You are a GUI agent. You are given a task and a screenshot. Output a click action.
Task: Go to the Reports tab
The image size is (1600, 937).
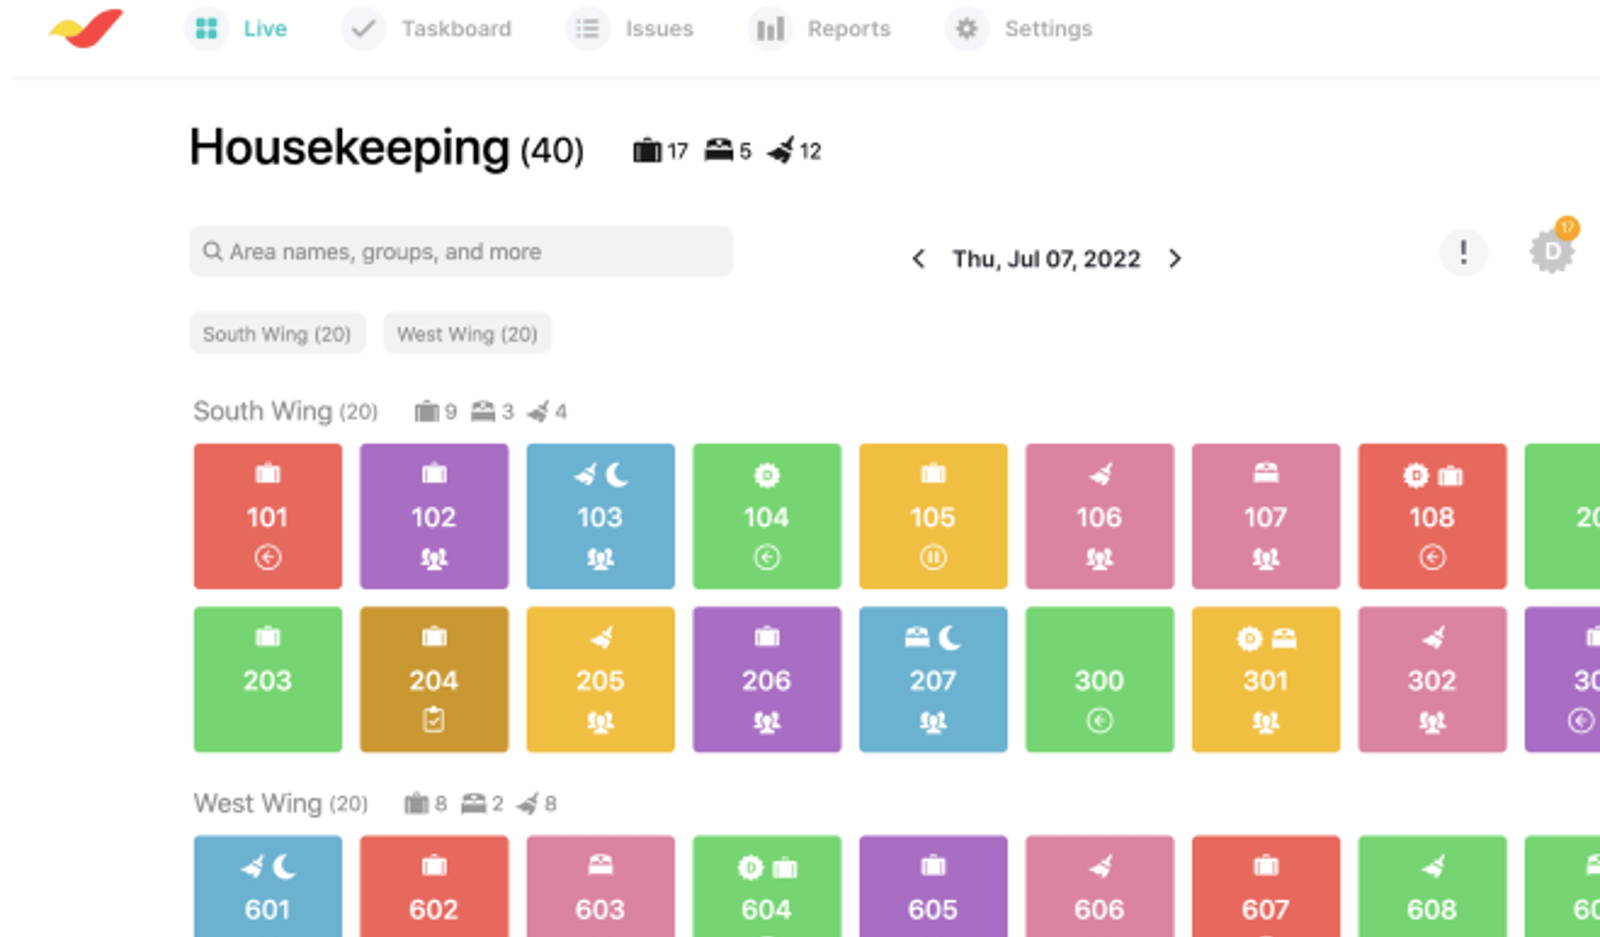tap(820, 29)
